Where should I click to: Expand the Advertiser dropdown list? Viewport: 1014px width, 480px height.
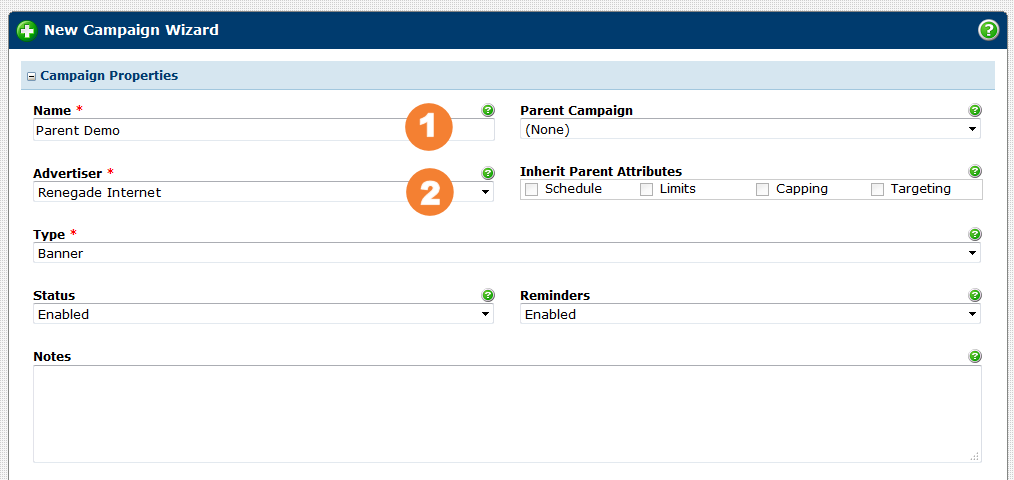point(263,192)
